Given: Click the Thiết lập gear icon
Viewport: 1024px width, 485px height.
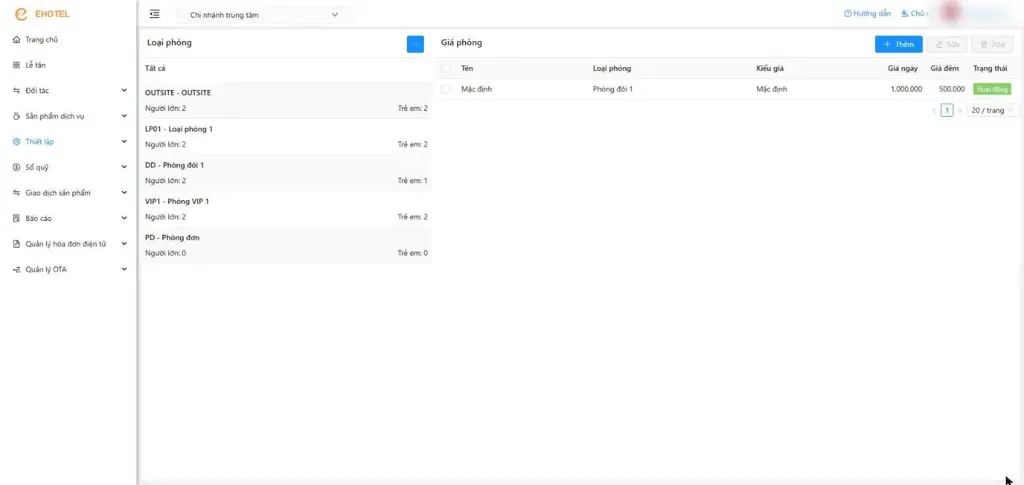Looking at the screenshot, I should (x=17, y=142).
